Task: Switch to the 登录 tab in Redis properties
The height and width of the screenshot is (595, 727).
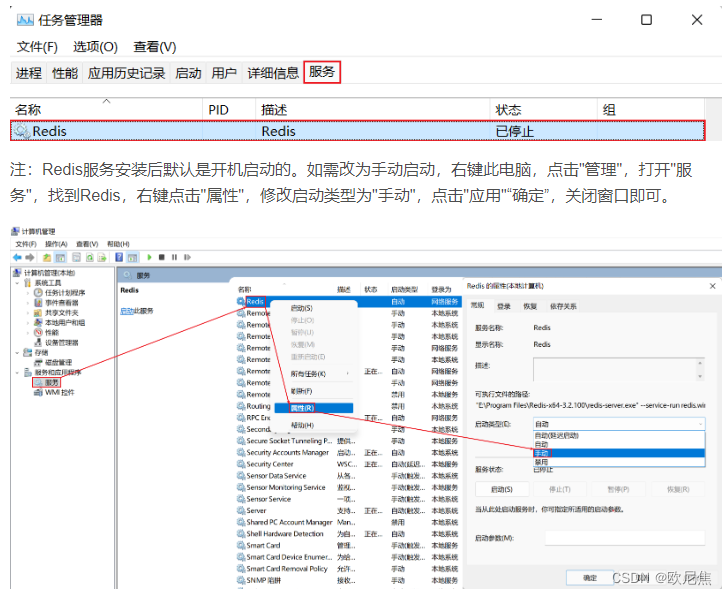Action: point(504,306)
